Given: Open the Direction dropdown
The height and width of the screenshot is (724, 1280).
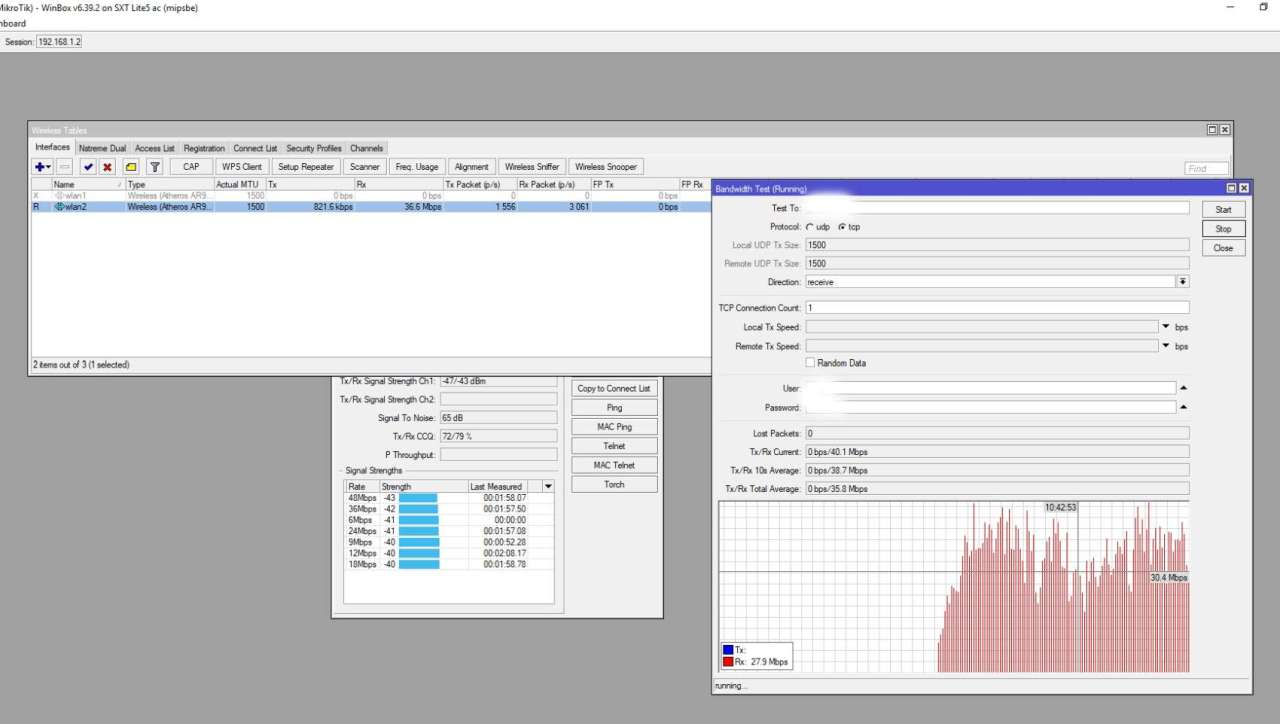Looking at the screenshot, I should [x=1183, y=282].
